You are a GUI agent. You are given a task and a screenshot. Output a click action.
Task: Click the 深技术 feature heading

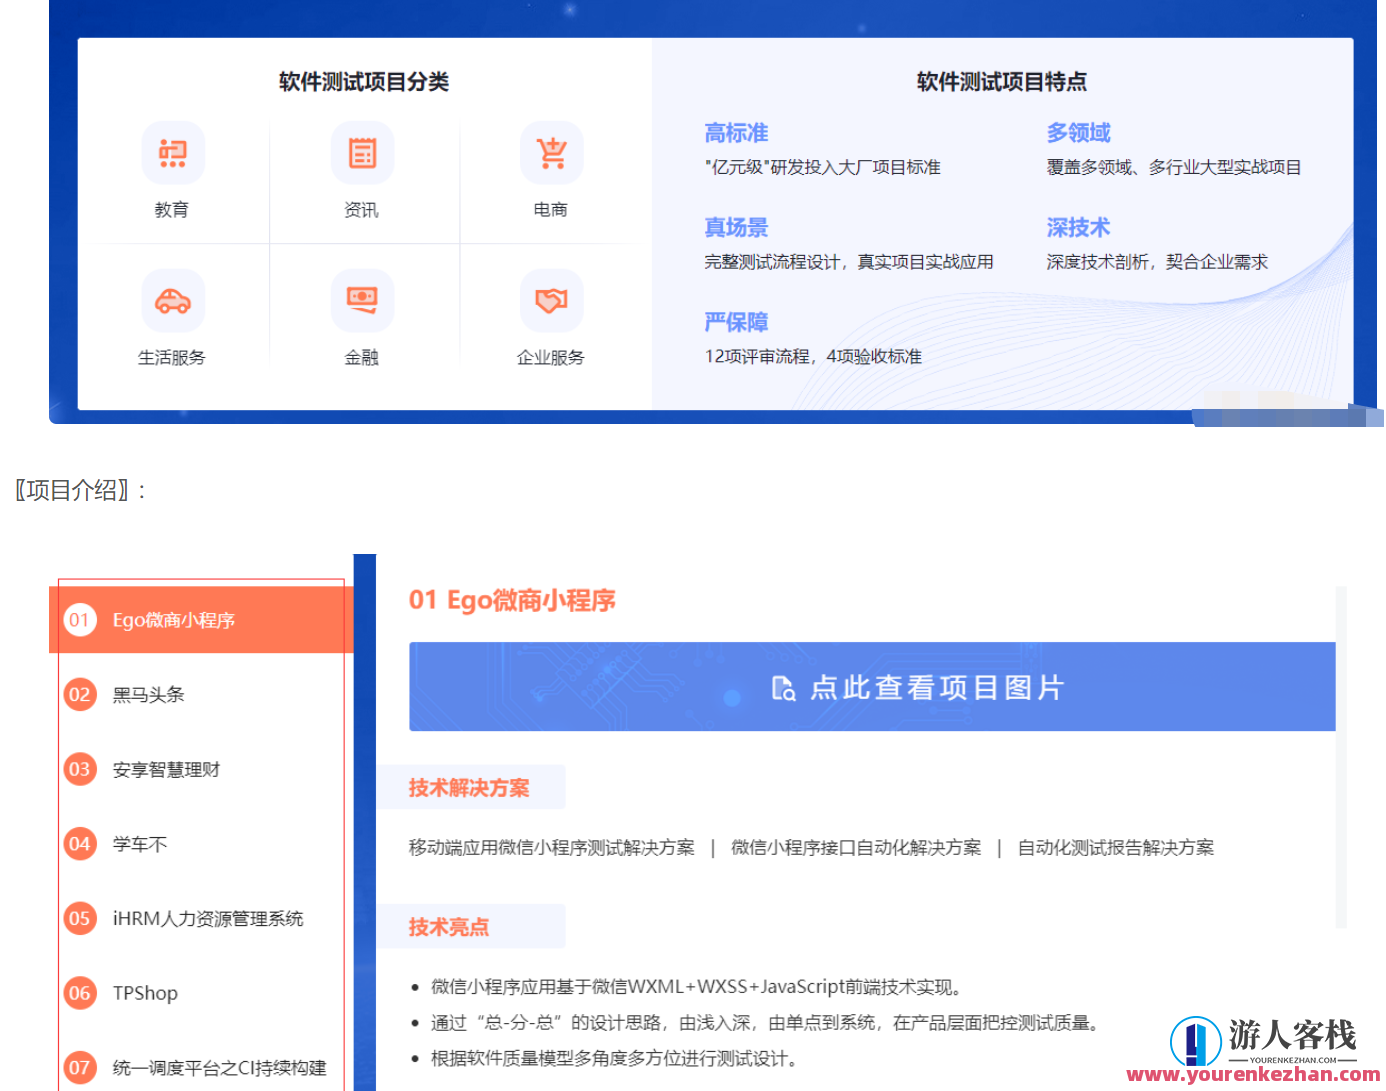[x=1077, y=227]
